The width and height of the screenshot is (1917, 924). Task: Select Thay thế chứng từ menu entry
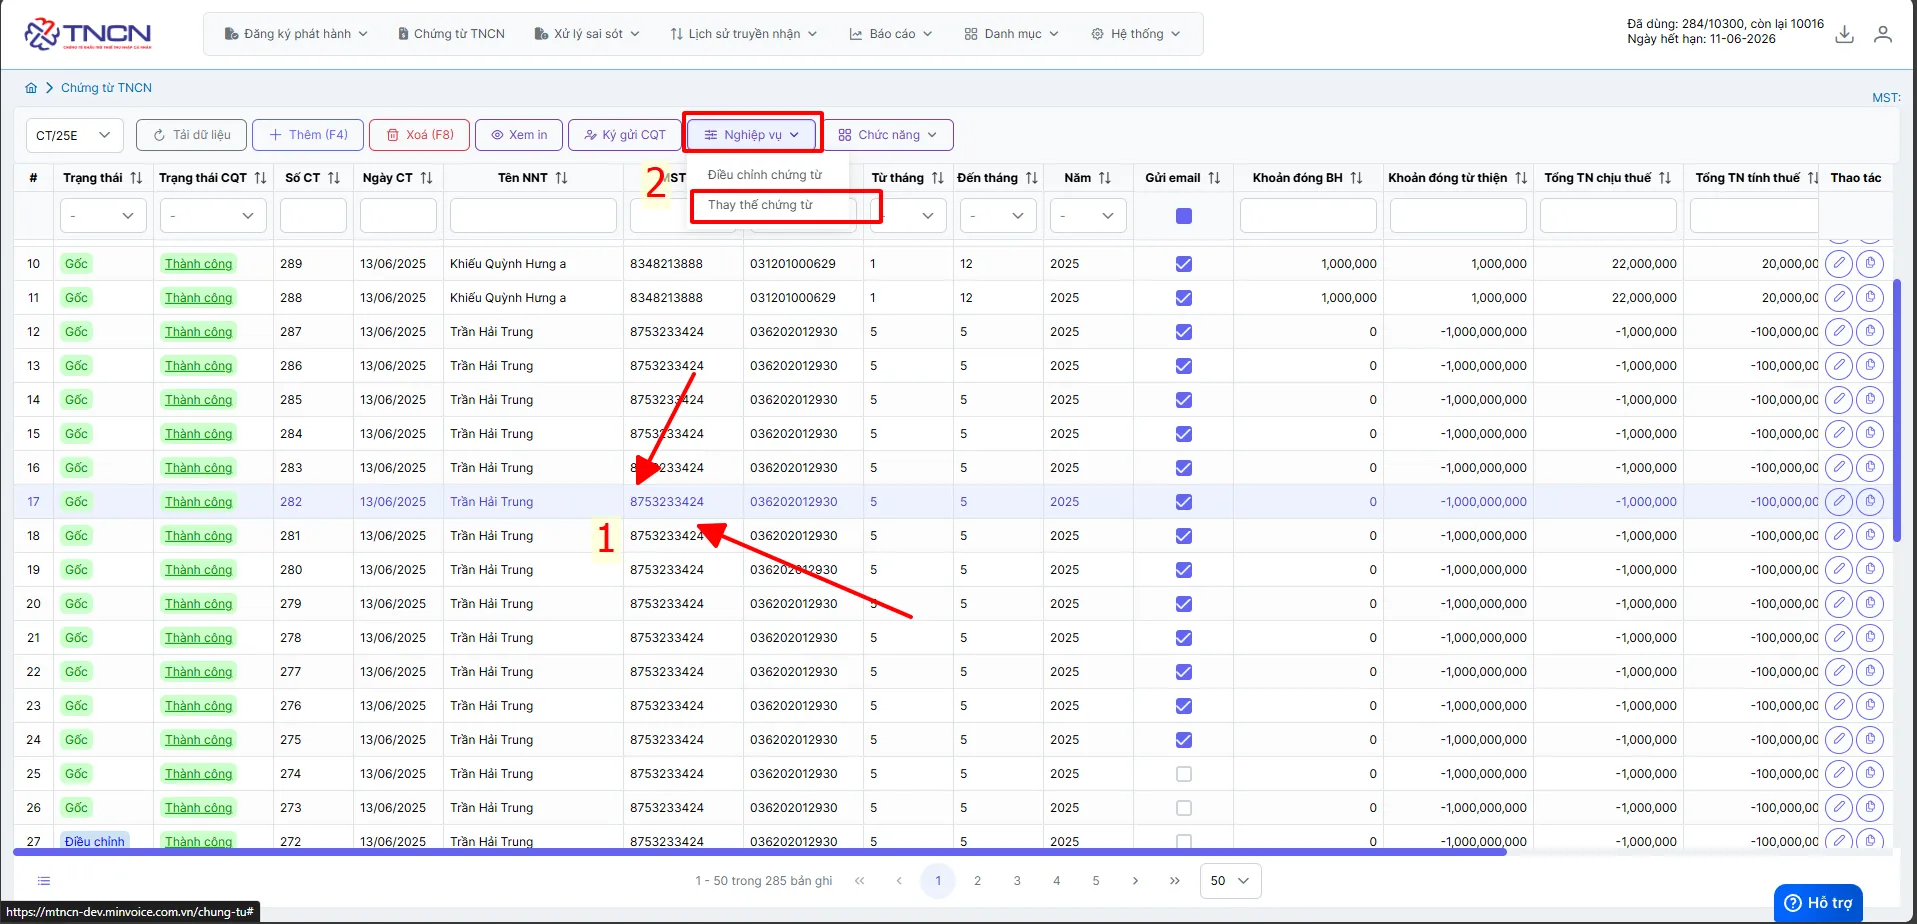760,205
